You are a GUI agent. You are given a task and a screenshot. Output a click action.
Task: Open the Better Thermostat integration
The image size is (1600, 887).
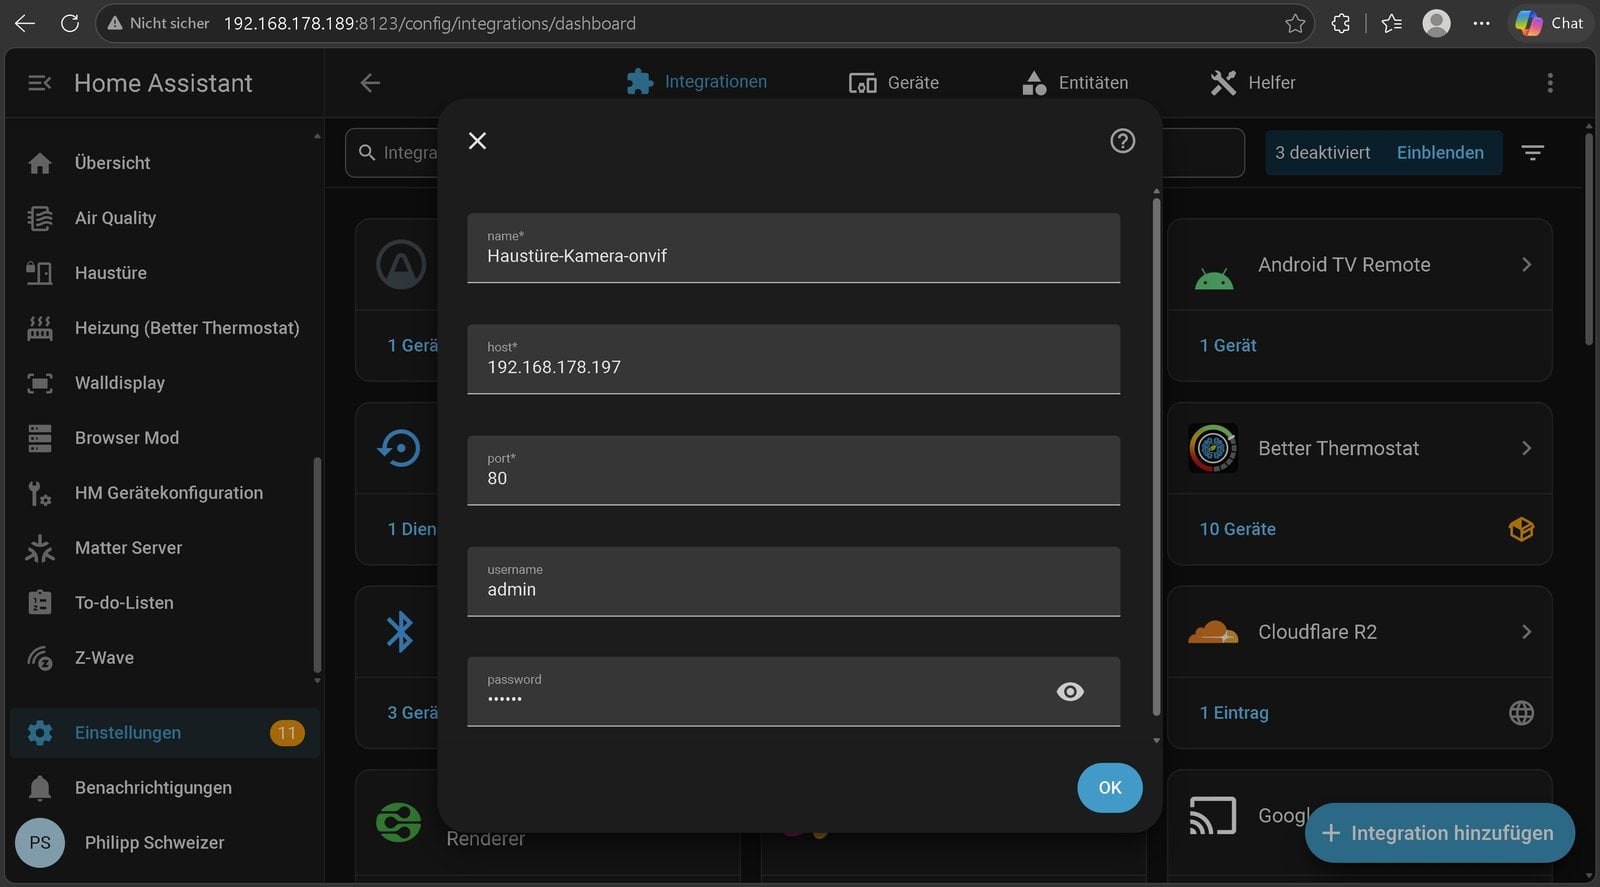[1360, 448]
